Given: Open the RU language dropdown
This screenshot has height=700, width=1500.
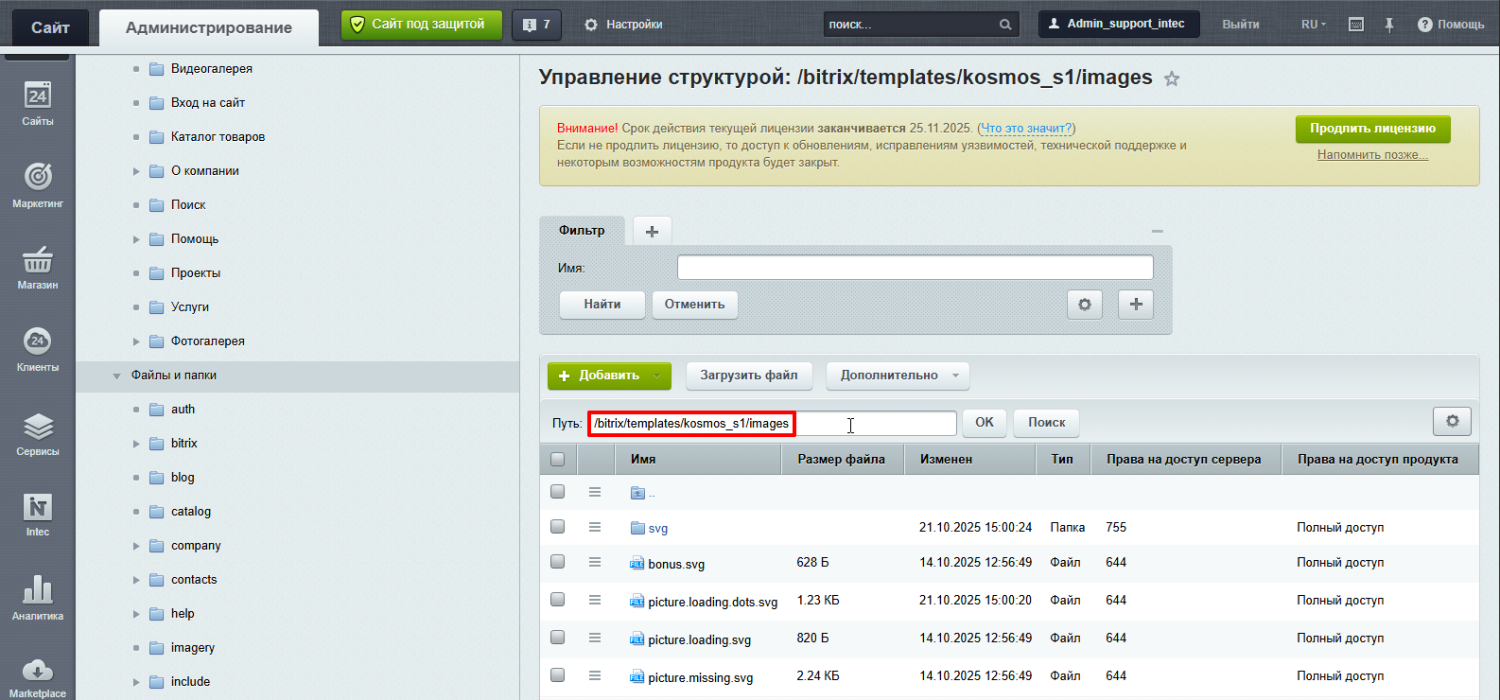Looking at the screenshot, I should pyautogui.click(x=1313, y=24).
